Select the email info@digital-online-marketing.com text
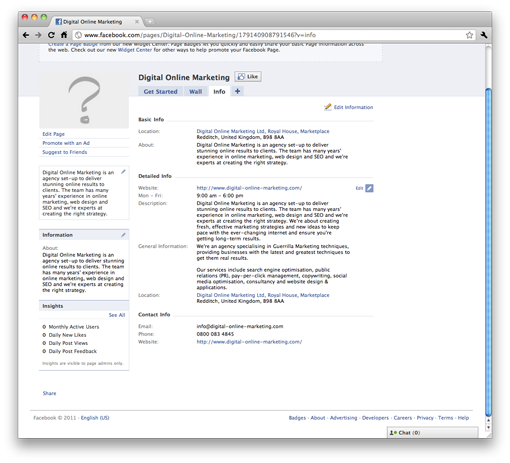 (x=240, y=326)
